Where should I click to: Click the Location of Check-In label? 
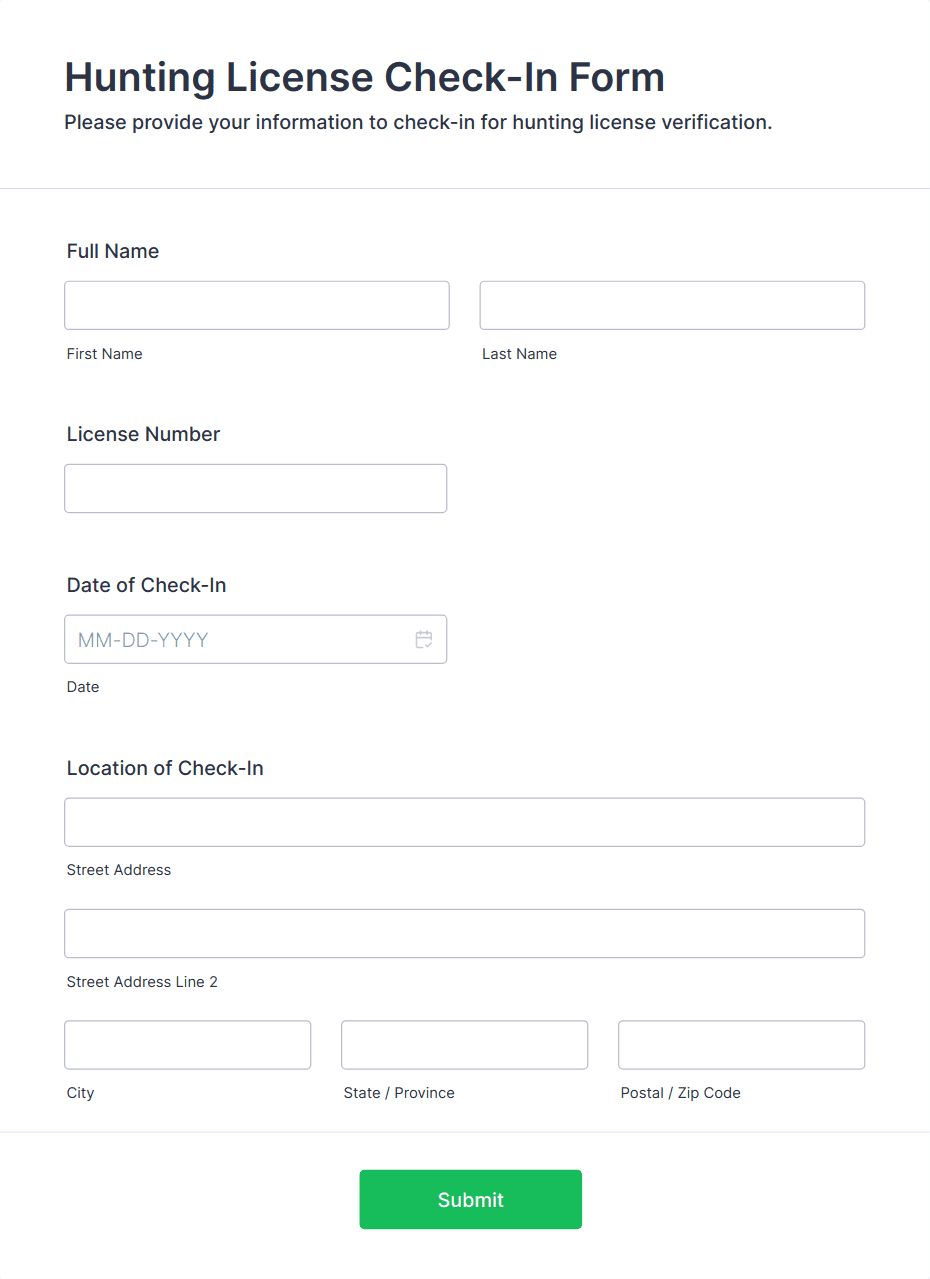tap(165, 768)
